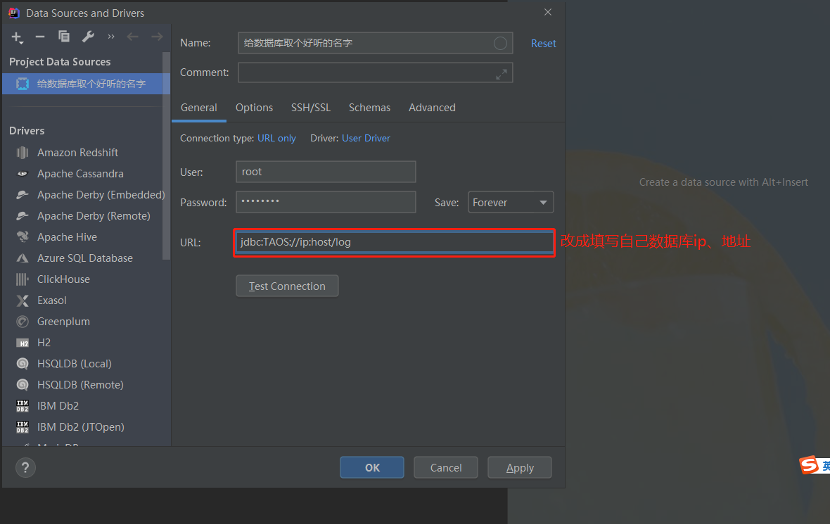830x524 pixels.
Task: Click the Password field
Action: [326, 202]
